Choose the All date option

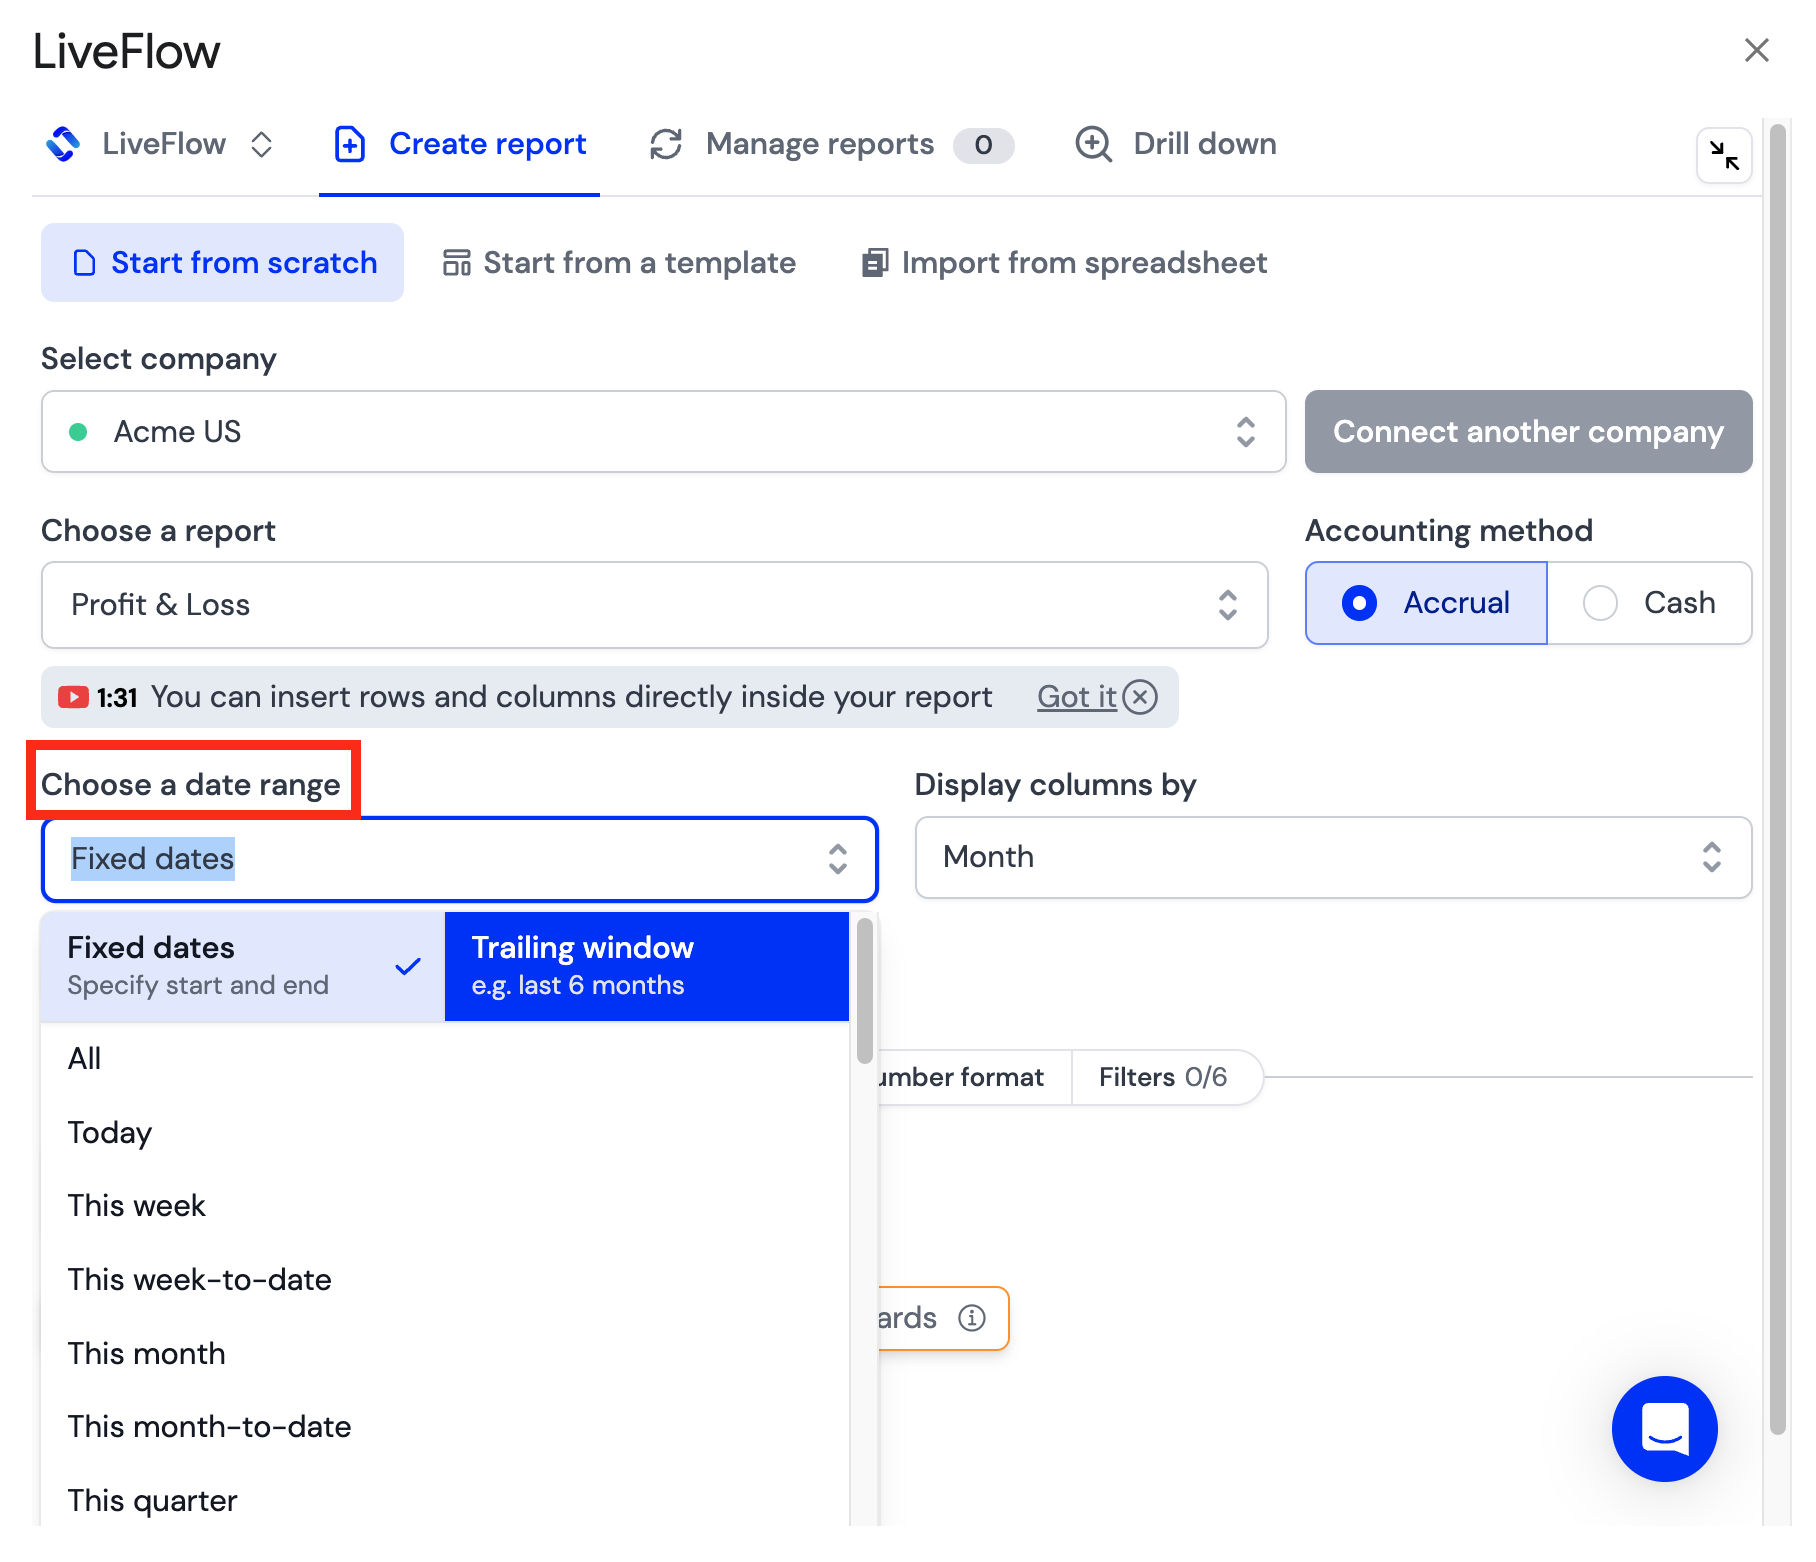[x=445, y=1059]
